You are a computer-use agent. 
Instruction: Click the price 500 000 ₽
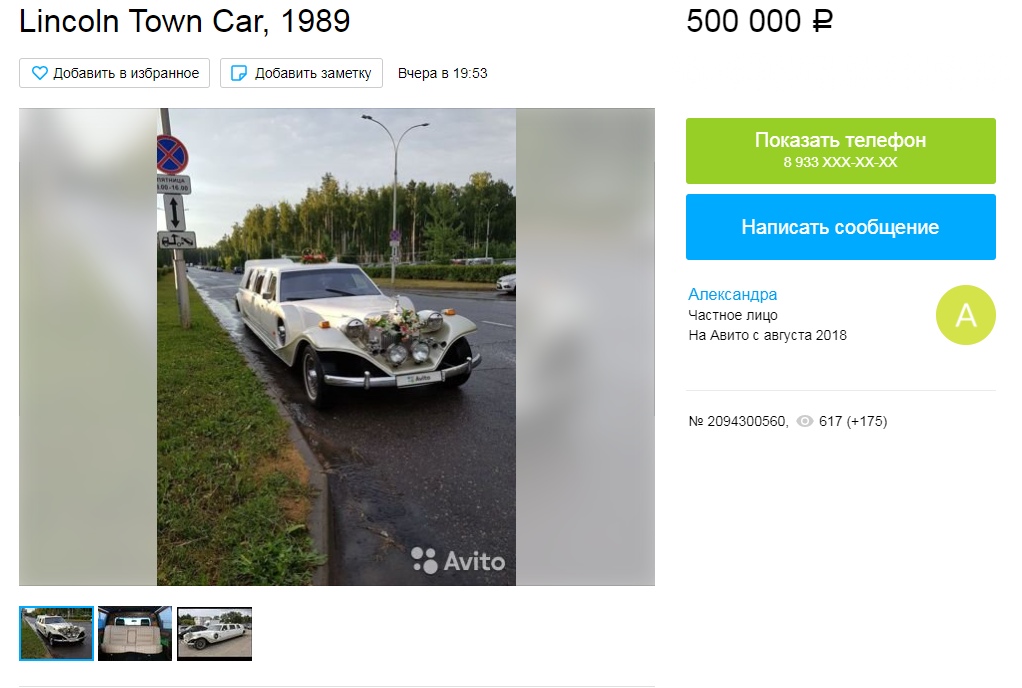(x=759, y=21)
